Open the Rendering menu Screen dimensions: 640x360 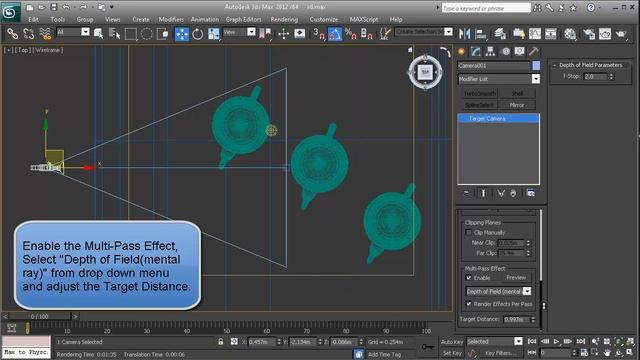tap(284, 19)
